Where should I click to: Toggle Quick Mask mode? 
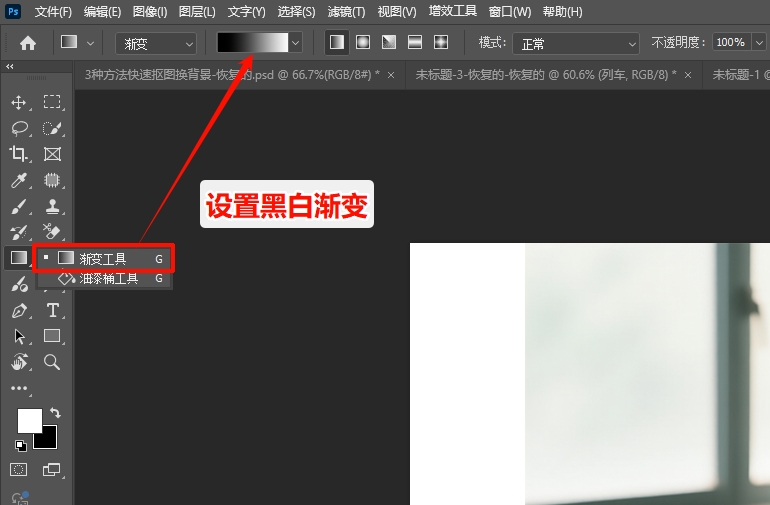coord(19,470)
